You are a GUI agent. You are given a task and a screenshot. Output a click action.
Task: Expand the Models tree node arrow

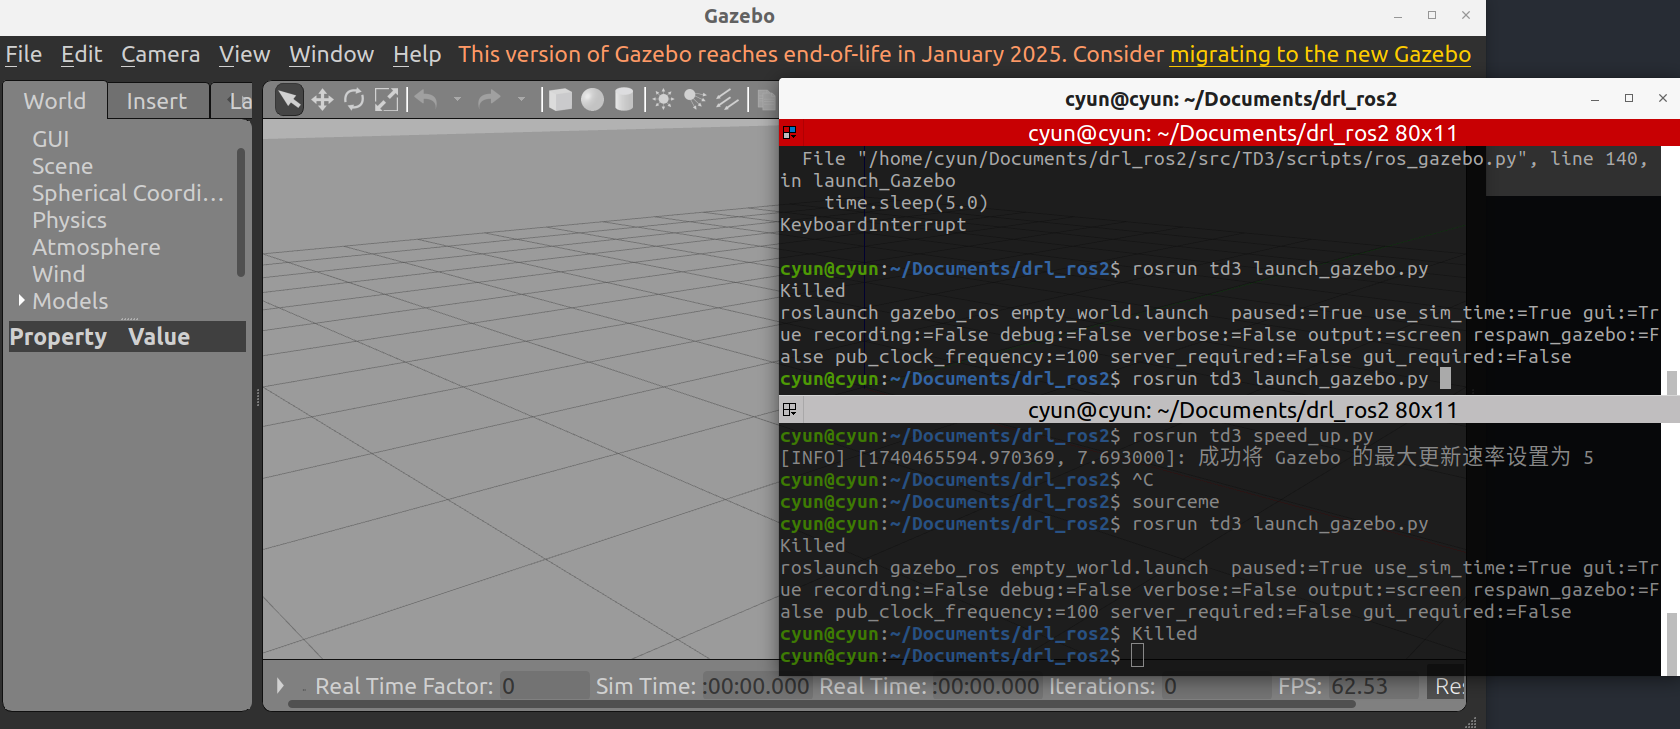[x=21, y=300]
